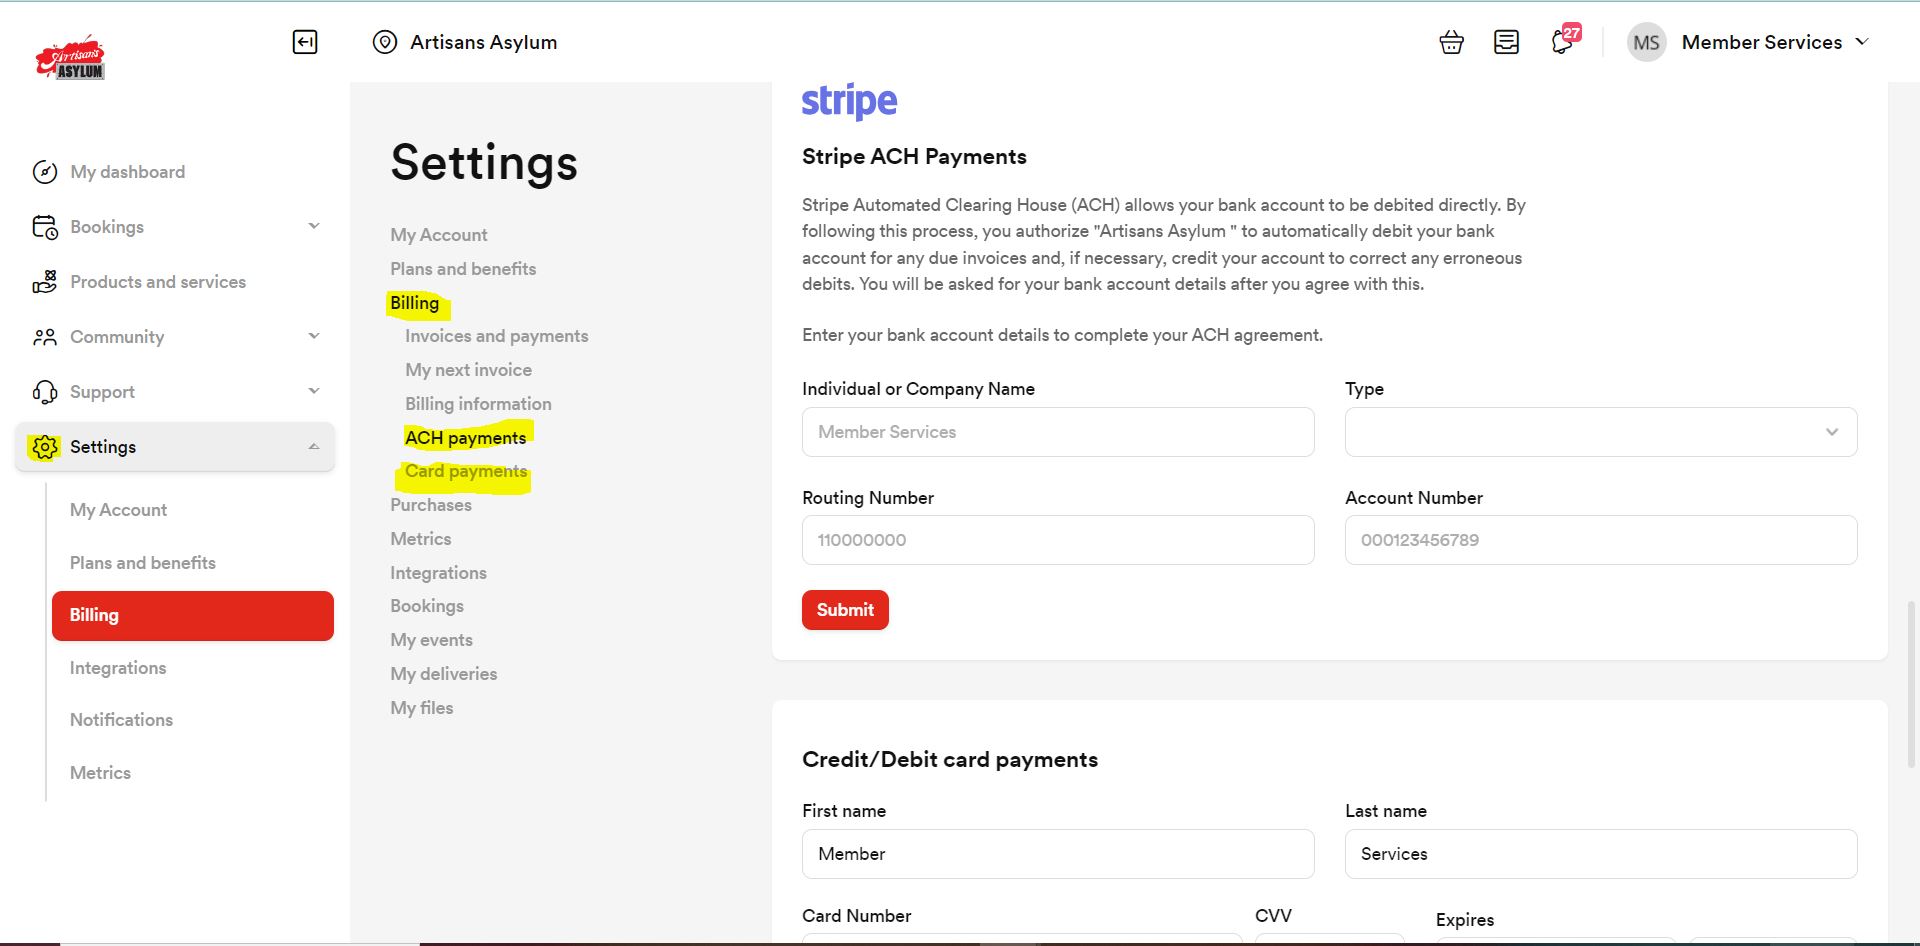Expand the Community sidebar section
The height and width of the screenshot is (946, 1920).
(x=314, y=337)
